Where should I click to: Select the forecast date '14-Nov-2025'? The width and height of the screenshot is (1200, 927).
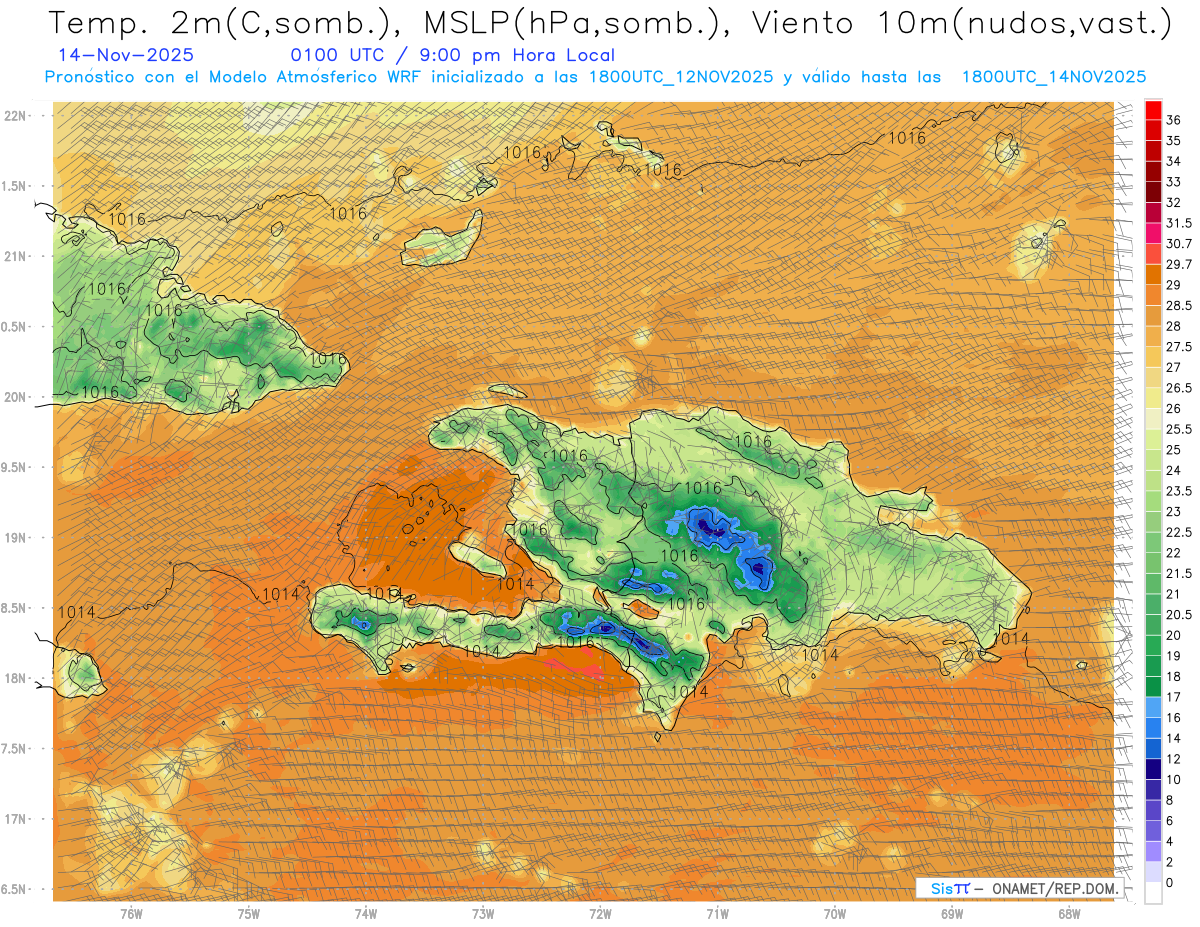126,56
